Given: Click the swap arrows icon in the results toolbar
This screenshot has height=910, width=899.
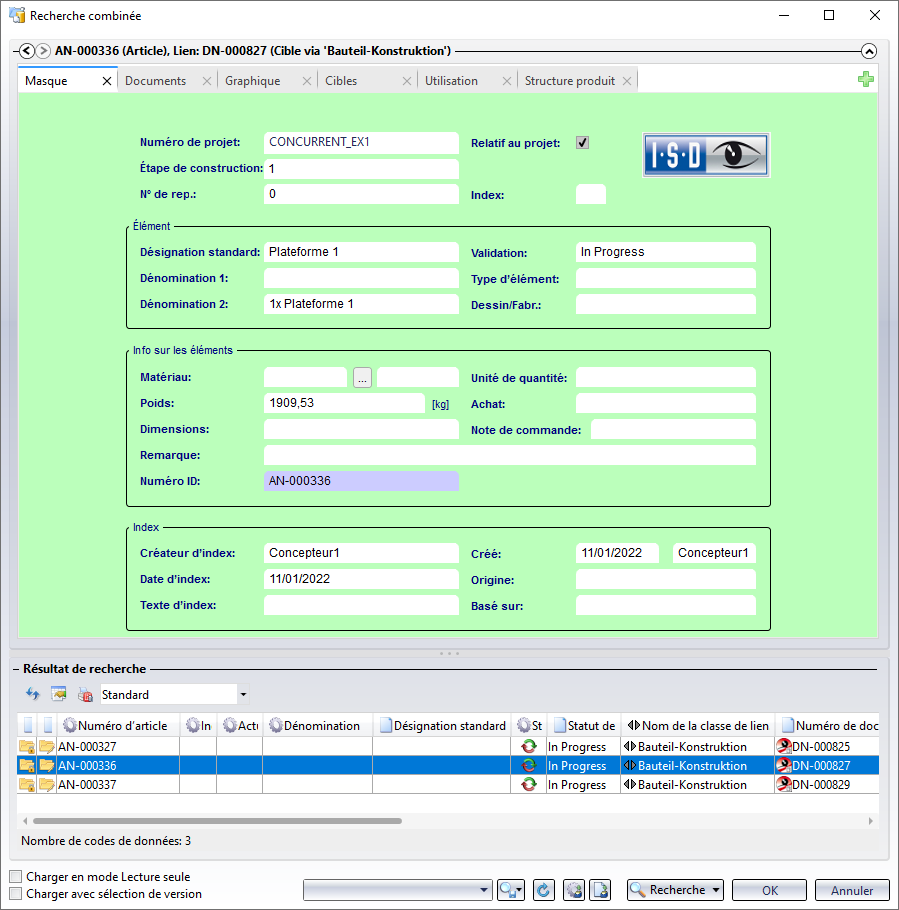Looking at the screenshot, I should click(x=33, y=694).
